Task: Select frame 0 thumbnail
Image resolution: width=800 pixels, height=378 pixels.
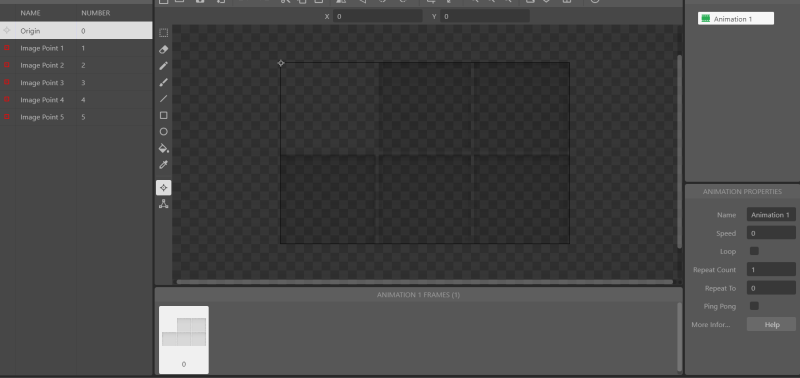Action: tap(184, 340)
